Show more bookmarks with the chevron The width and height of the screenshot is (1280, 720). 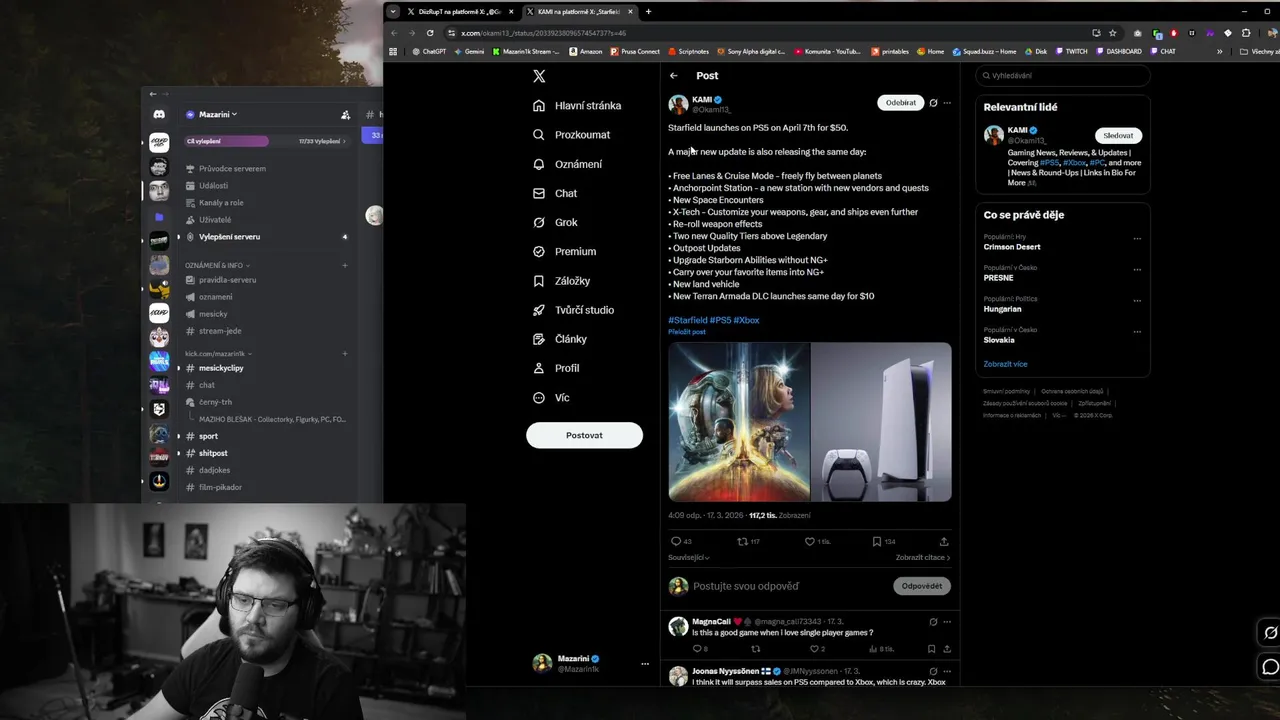pos(1219,51)
